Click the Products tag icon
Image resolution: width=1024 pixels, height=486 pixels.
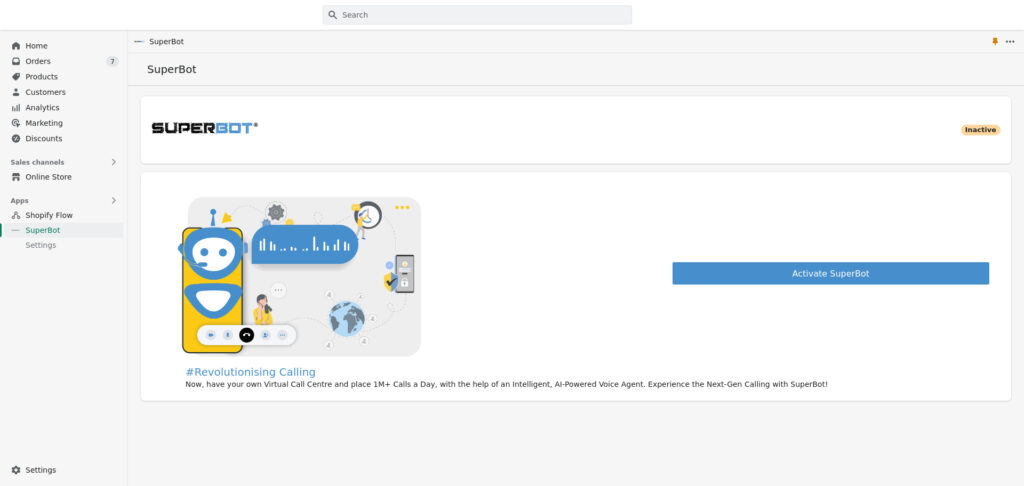point(16,76)
